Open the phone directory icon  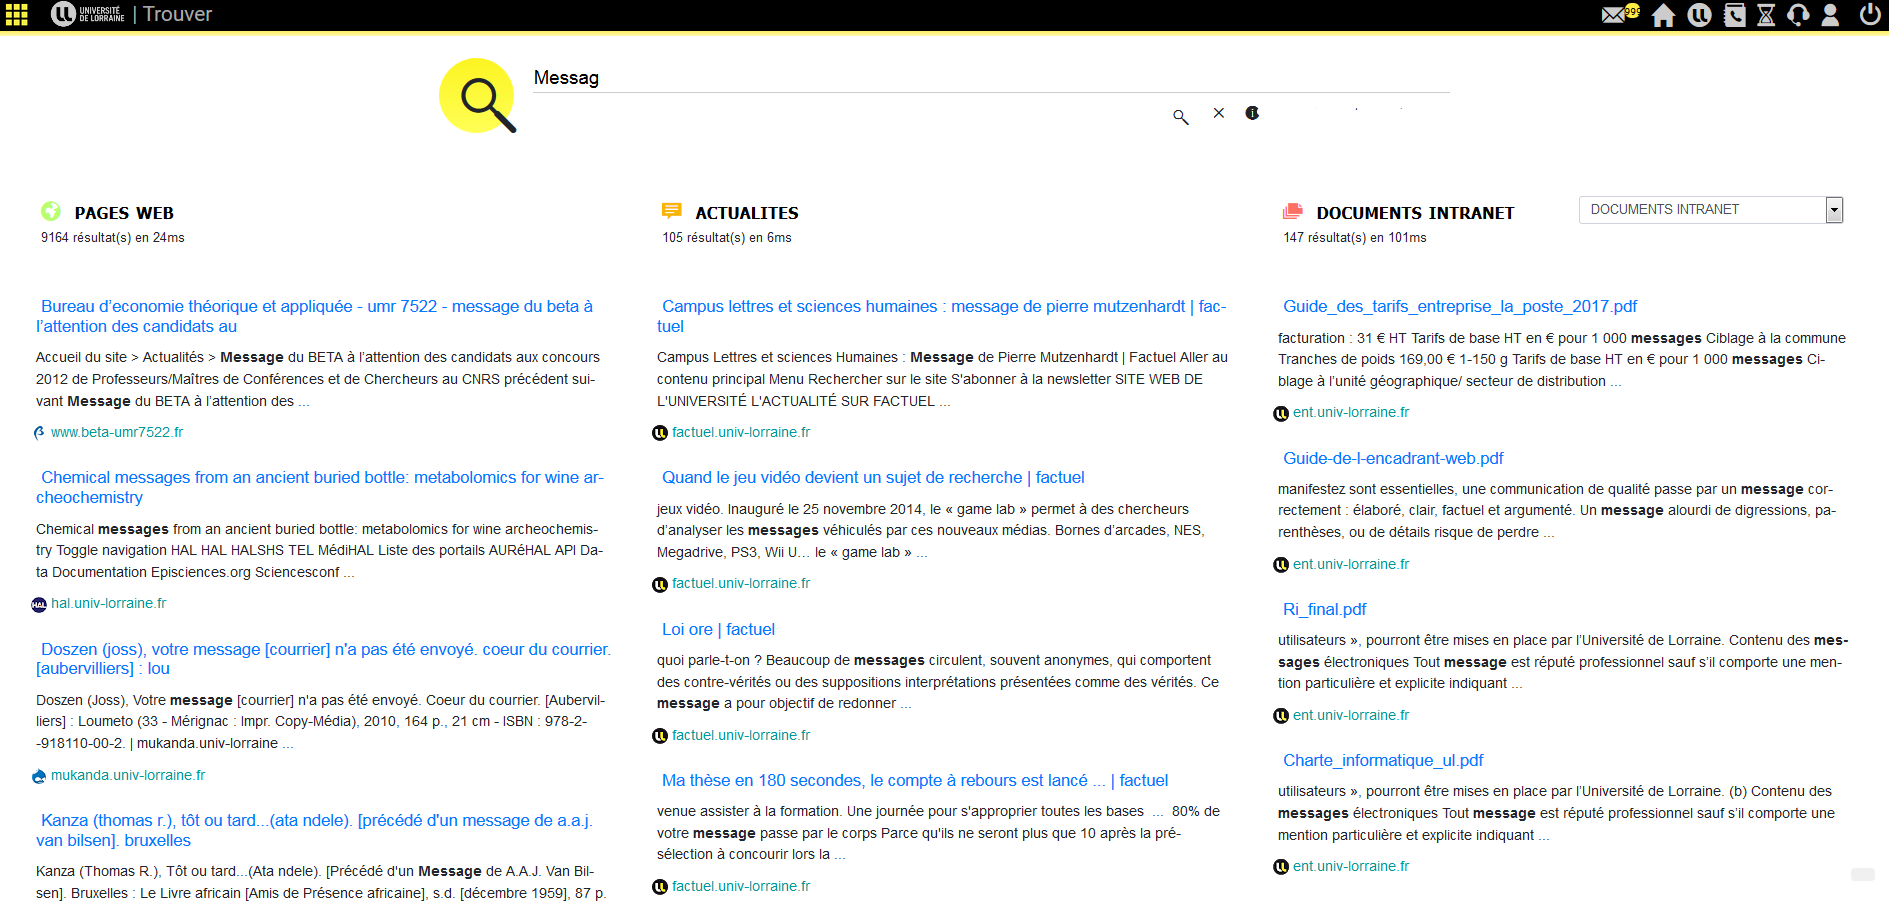(x=1735, y=15)
